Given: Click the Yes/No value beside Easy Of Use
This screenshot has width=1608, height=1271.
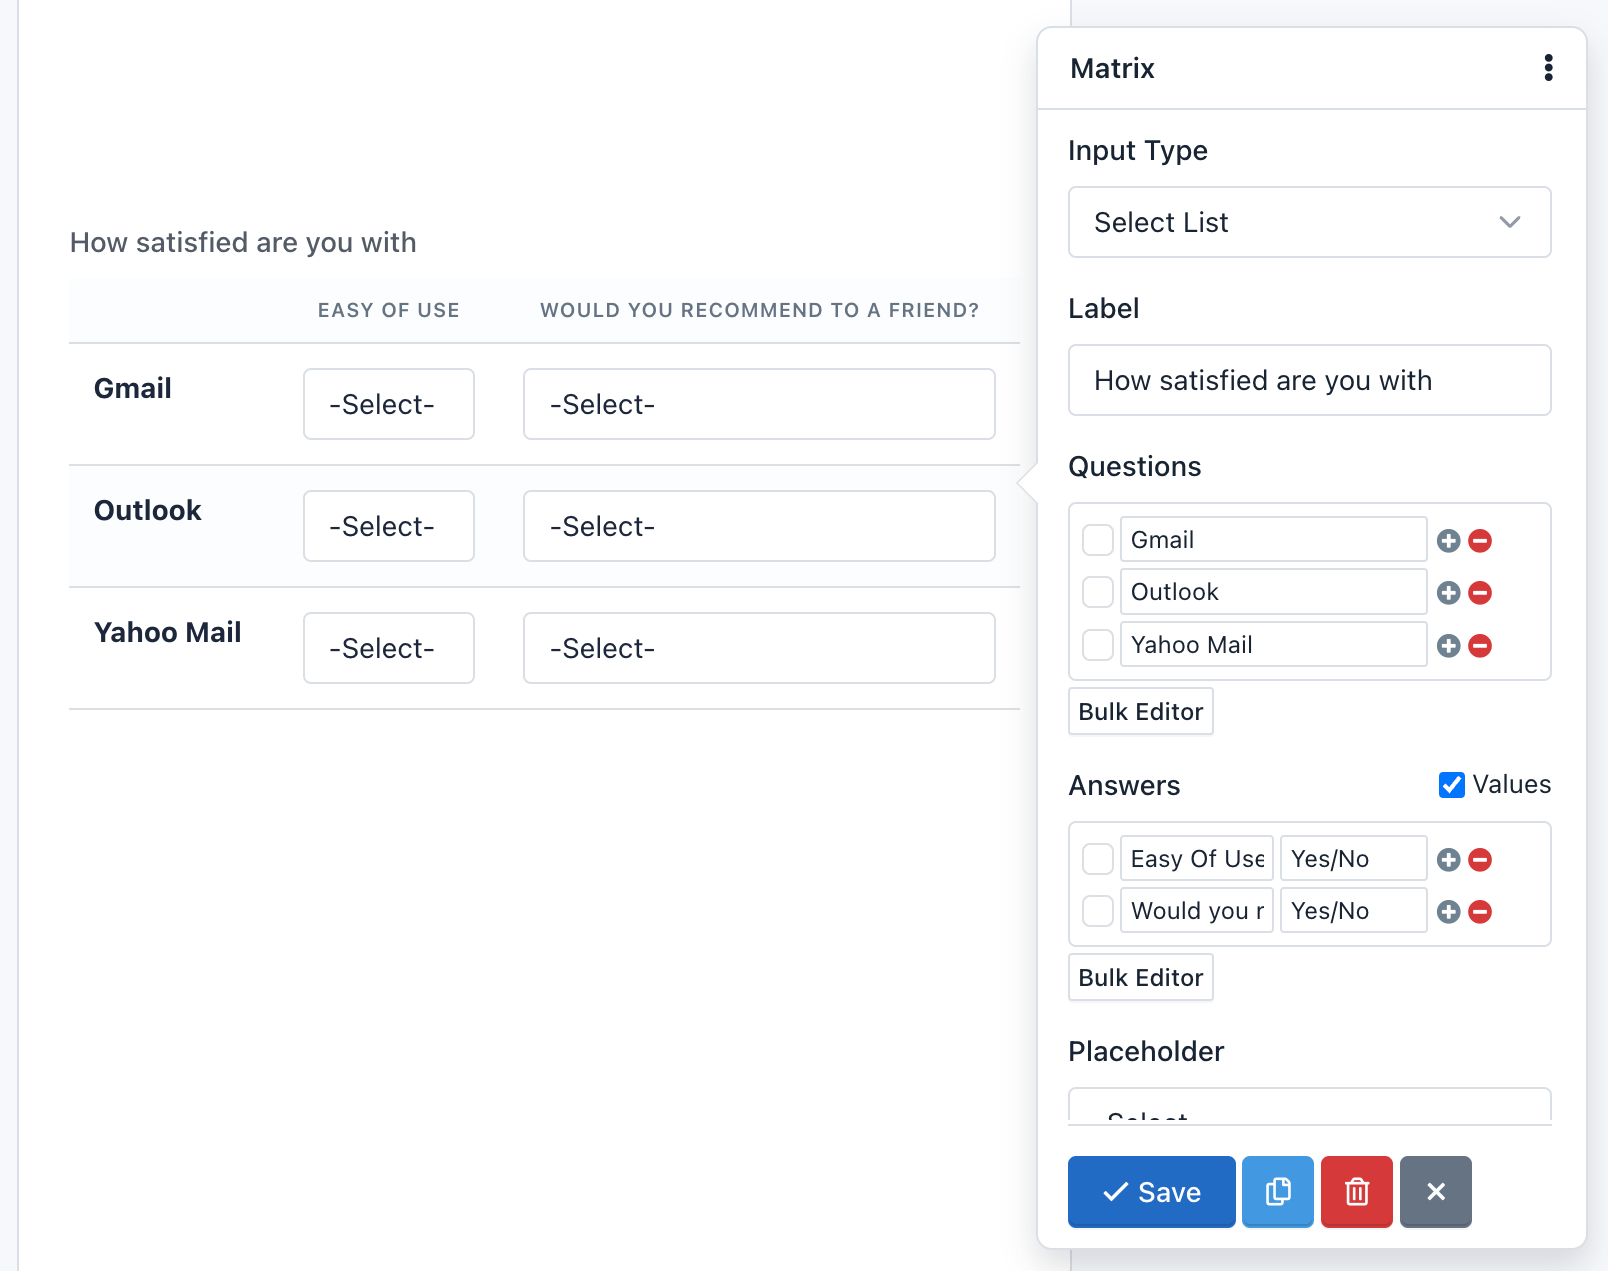Looking at the screenshot, I should [1352, 858].
